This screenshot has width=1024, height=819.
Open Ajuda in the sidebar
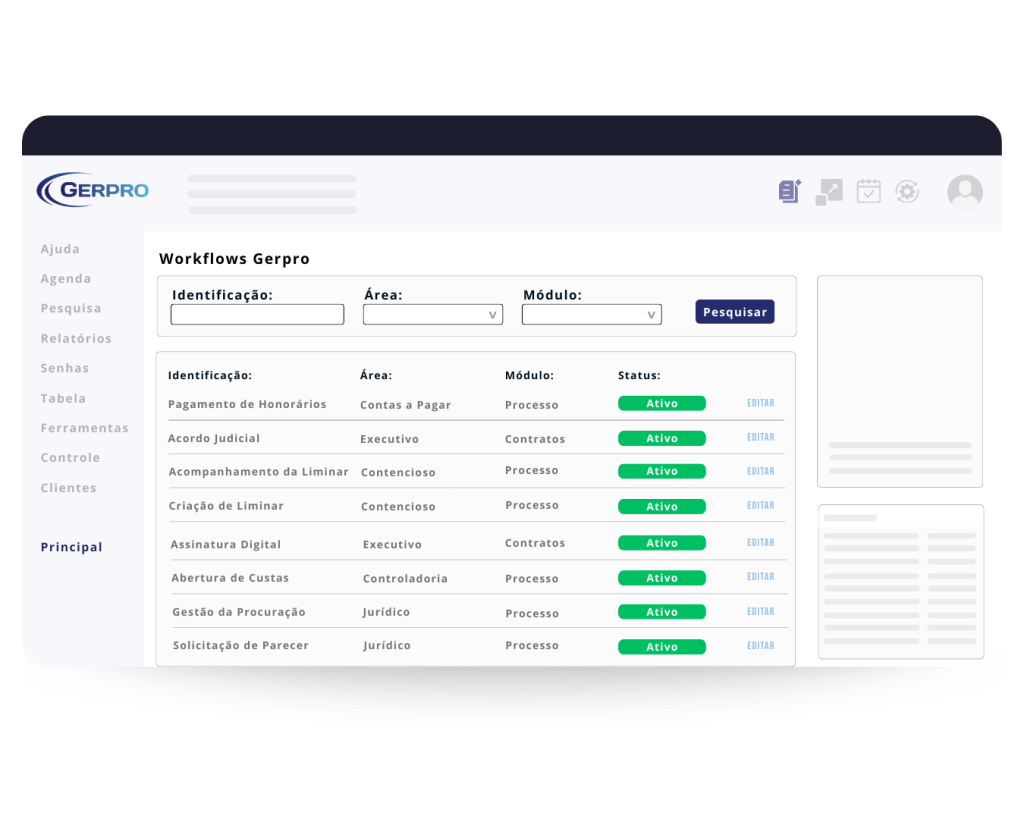point(60,249)
